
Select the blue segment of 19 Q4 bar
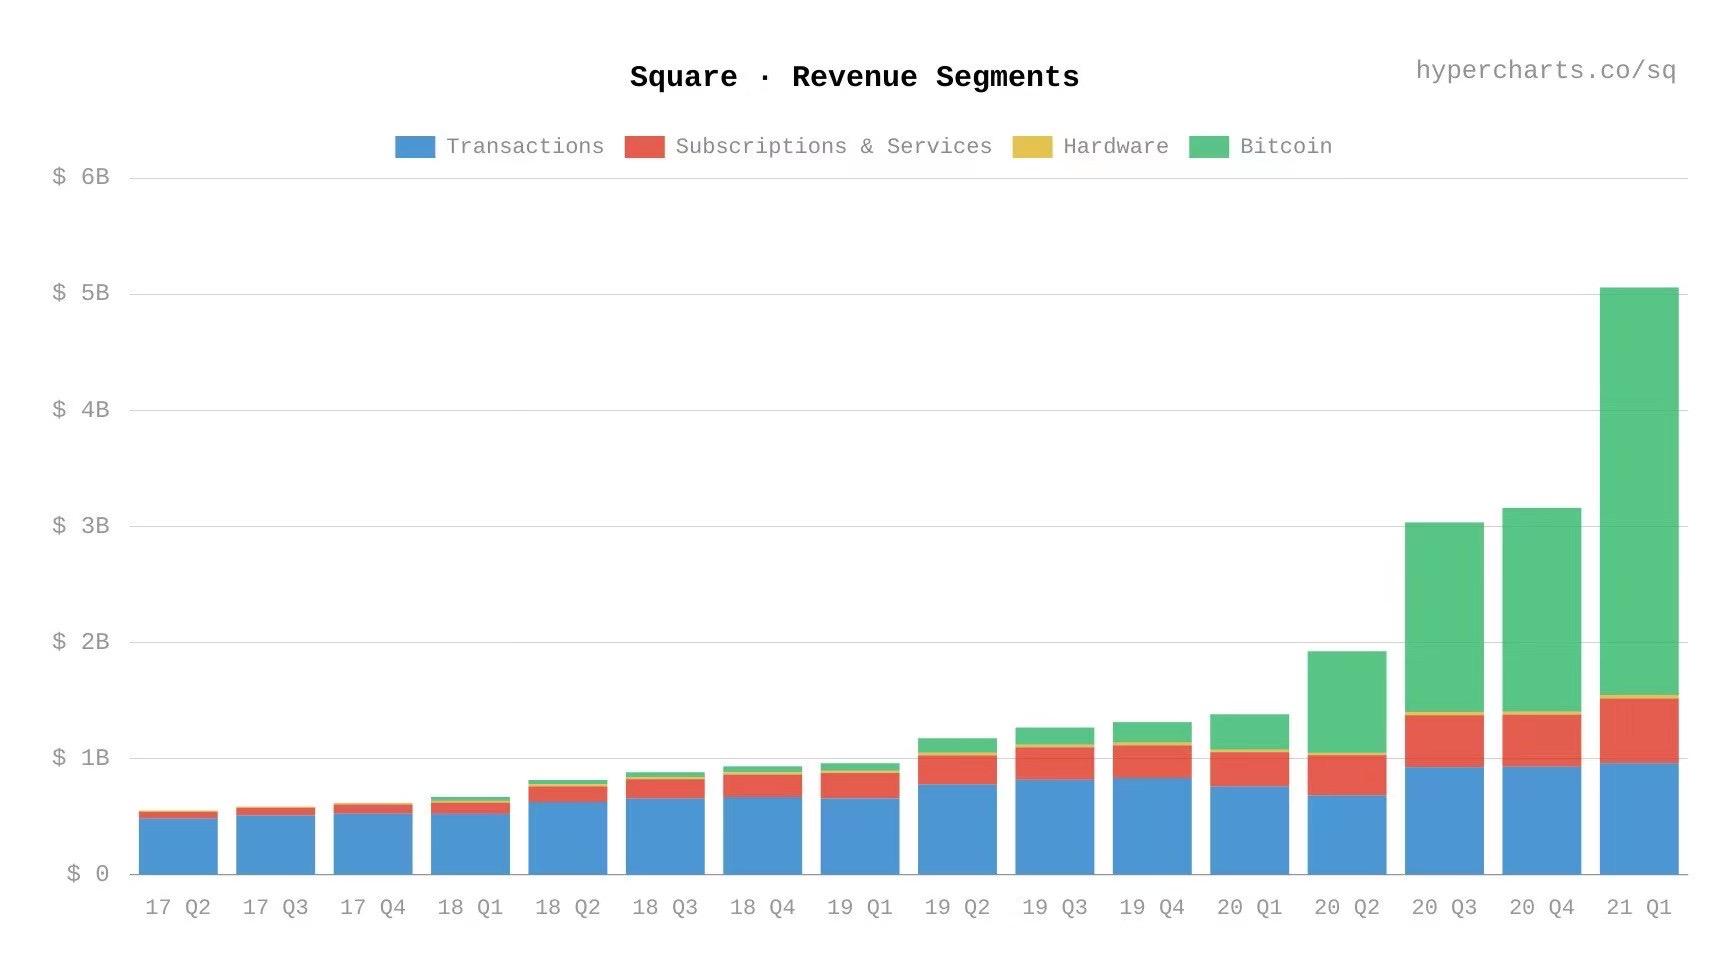pyautogui.click(x=1152, y=826)
